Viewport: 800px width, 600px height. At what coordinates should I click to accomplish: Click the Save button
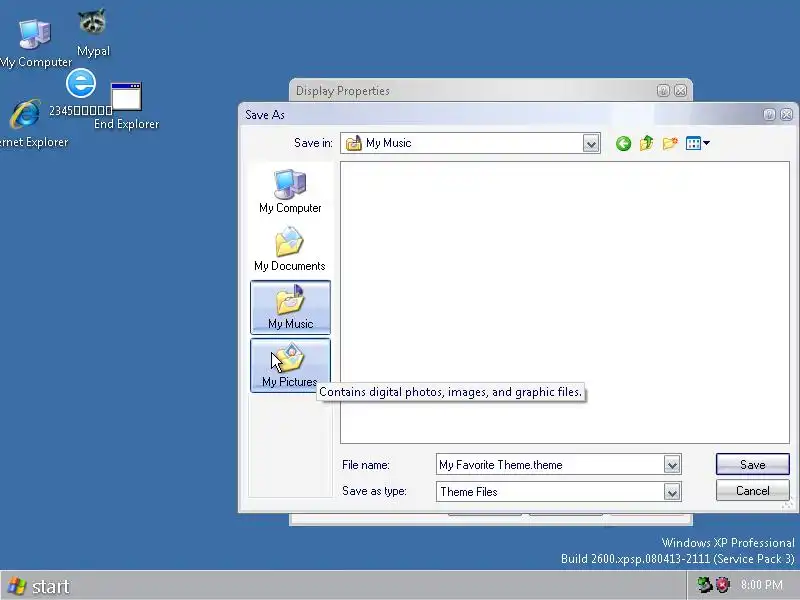[x=753, y=464]
